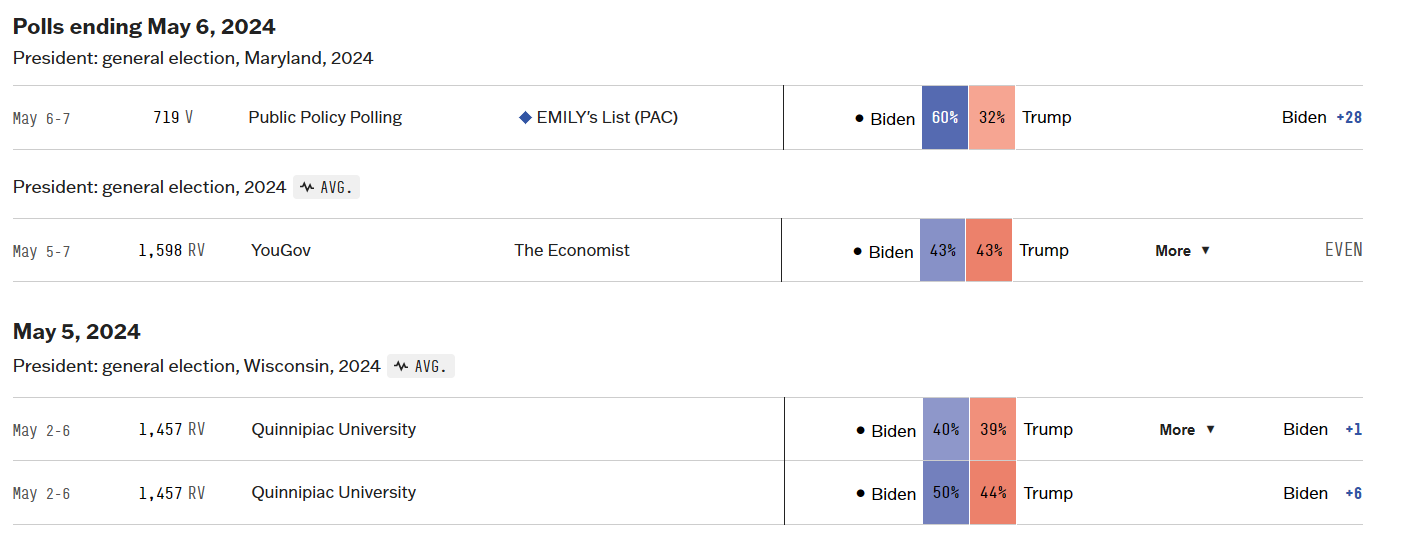The image size is (1406, 550).
Task: Open the YouGov pollster link
Action: coord(281,250)
